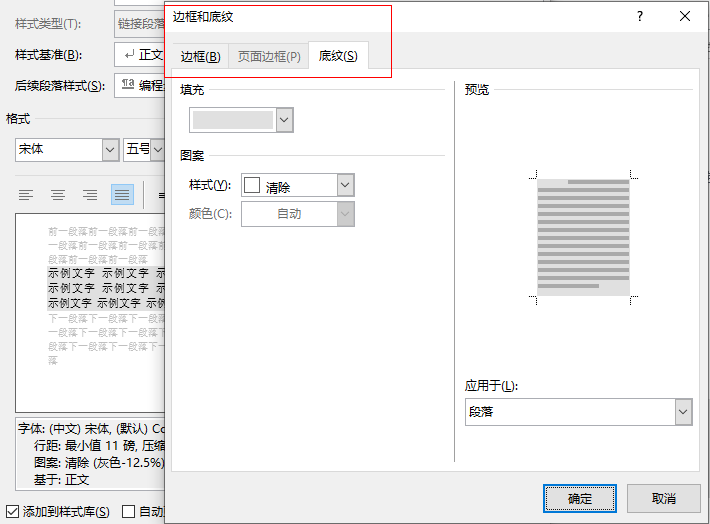Open the 样式(Y) pattern dropdown arrow
The width and height of the screenshot is (710, 524).
click(x=345, y=185)
